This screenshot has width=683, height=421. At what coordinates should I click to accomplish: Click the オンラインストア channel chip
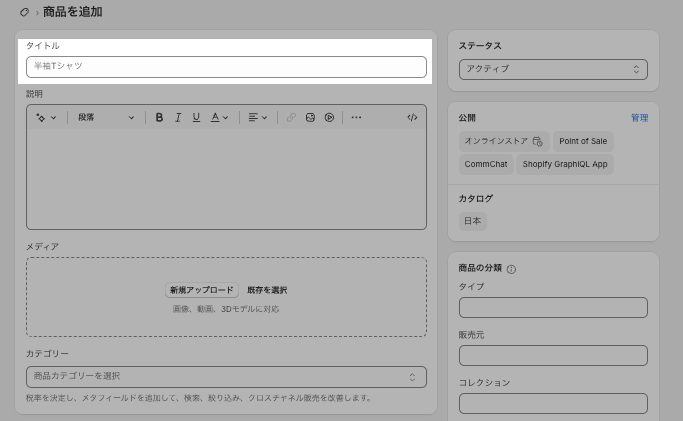[504, 141]
